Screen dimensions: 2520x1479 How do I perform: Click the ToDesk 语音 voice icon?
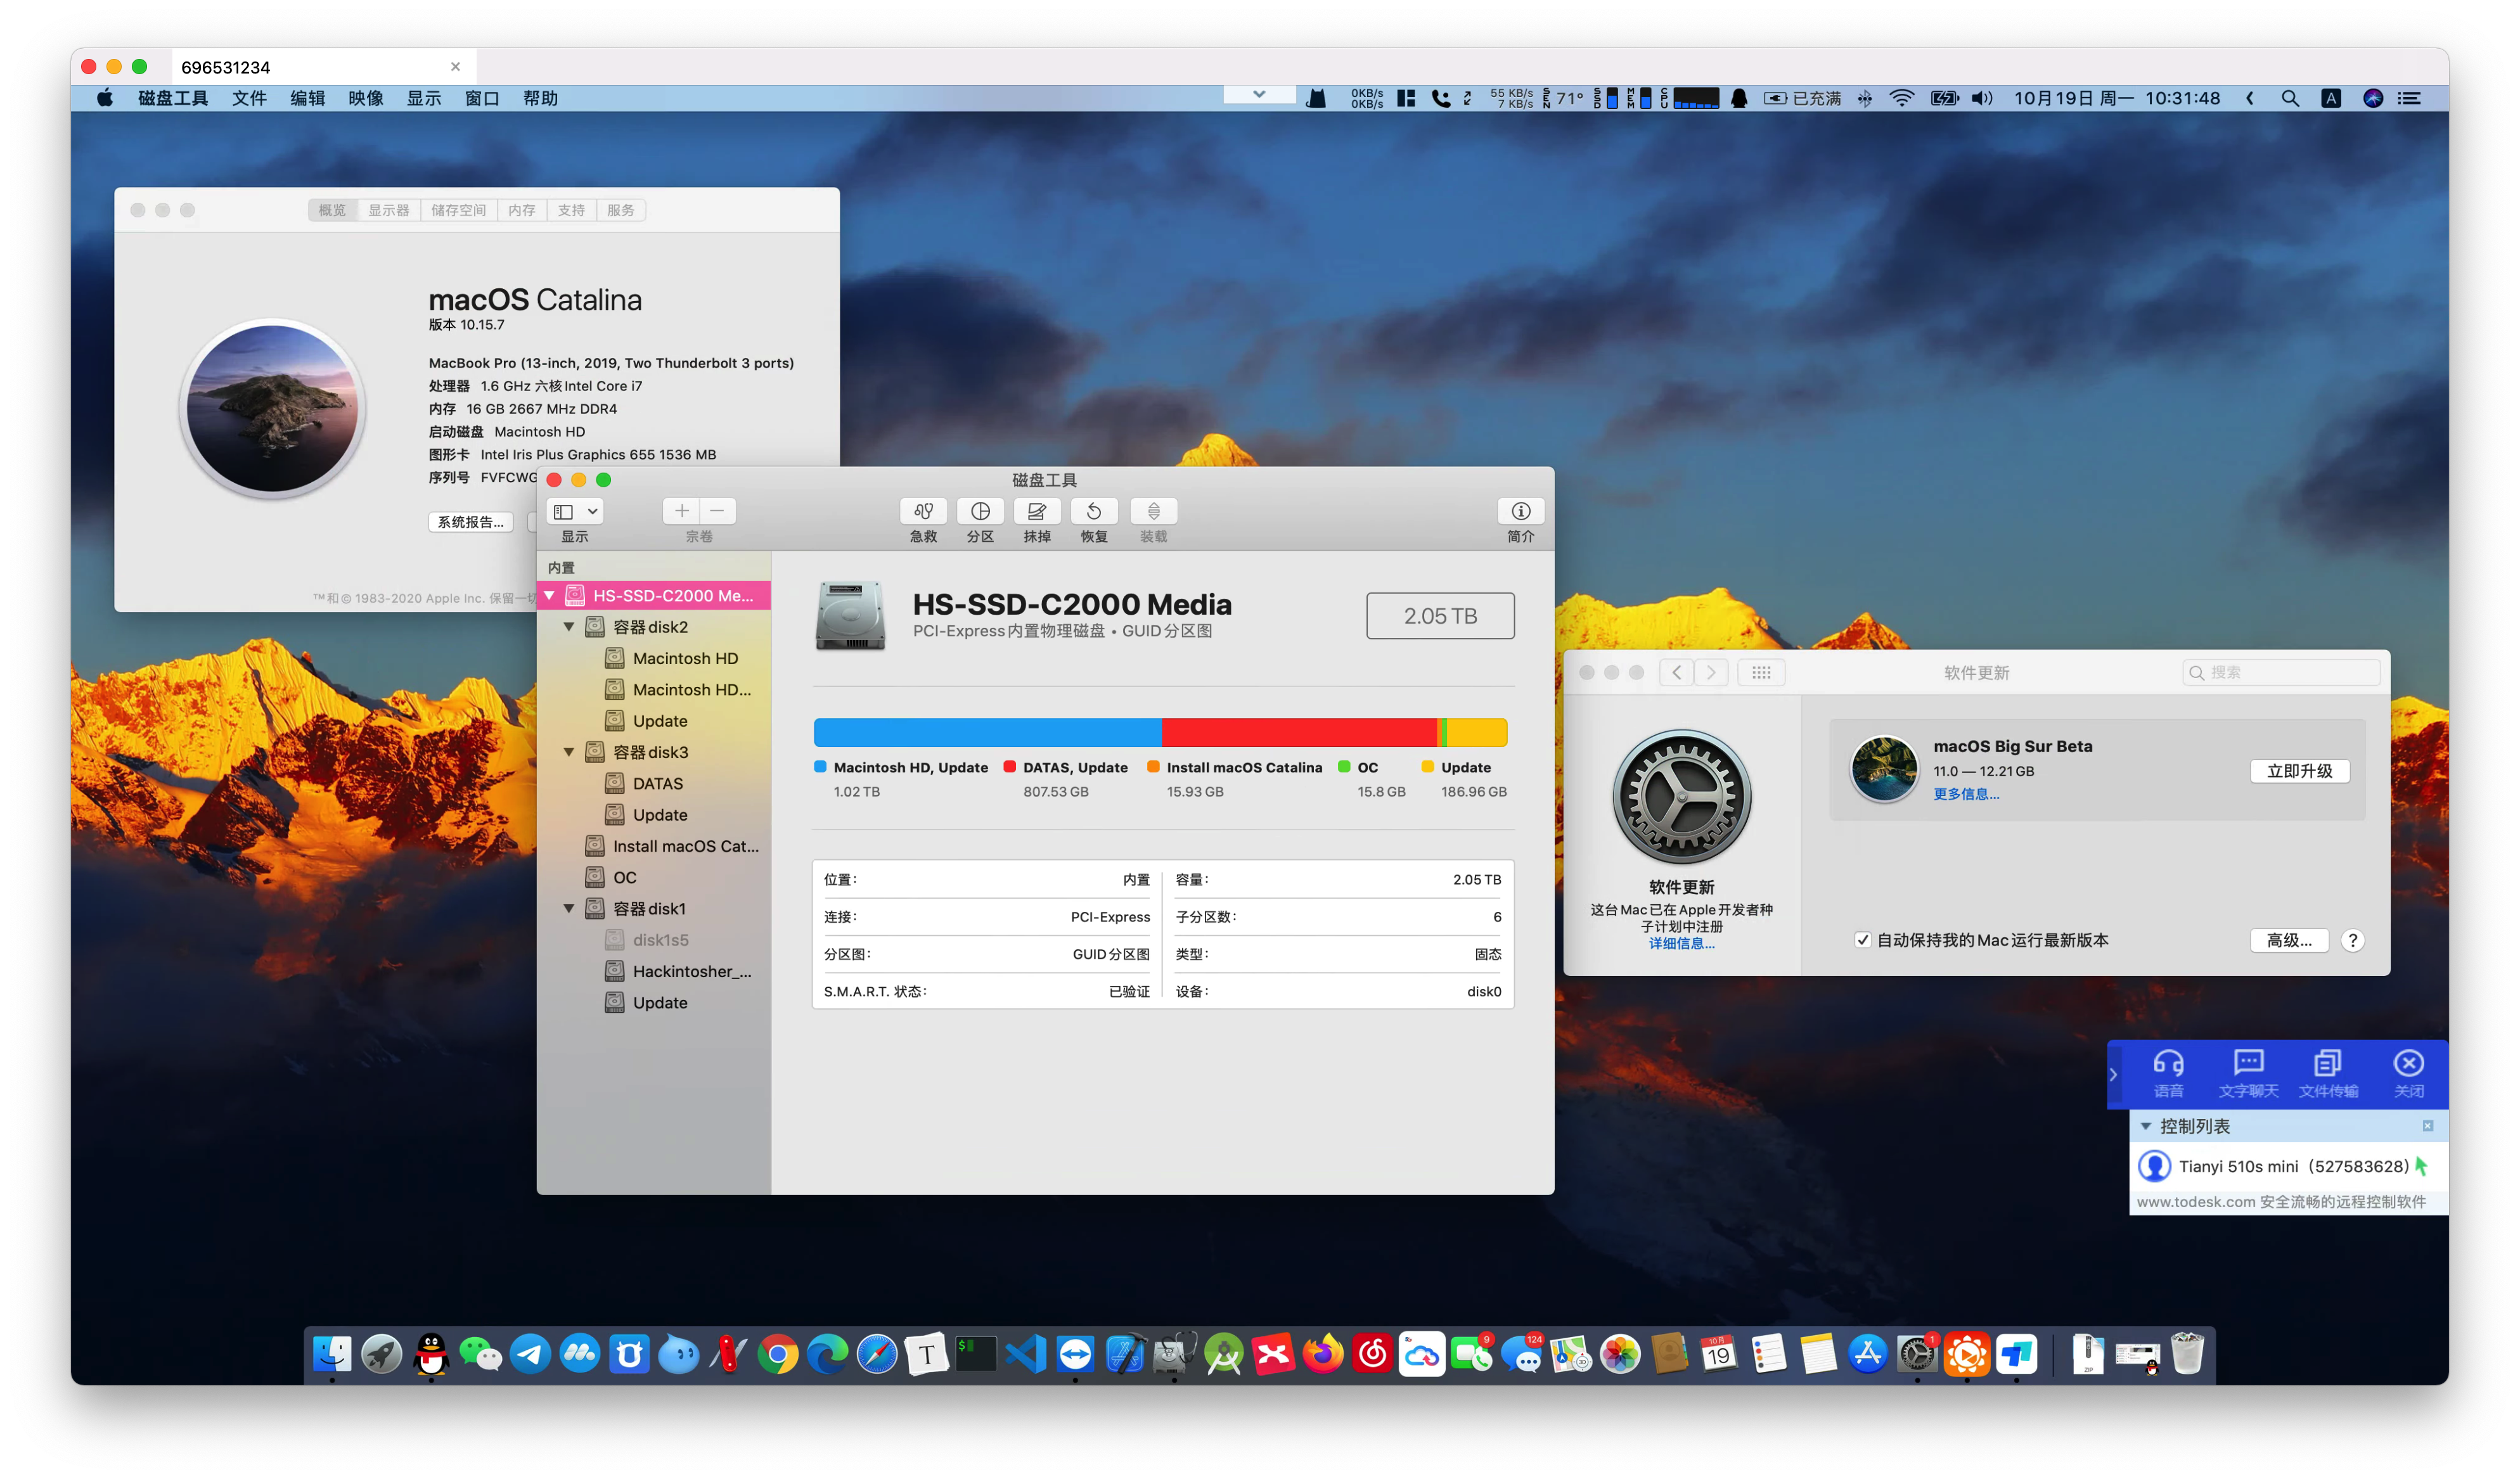(2168, 1073)
